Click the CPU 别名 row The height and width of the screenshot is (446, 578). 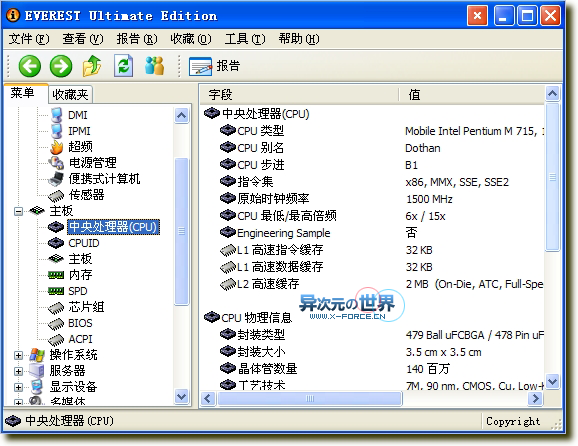pyautogui.click(x=372, y=148)
